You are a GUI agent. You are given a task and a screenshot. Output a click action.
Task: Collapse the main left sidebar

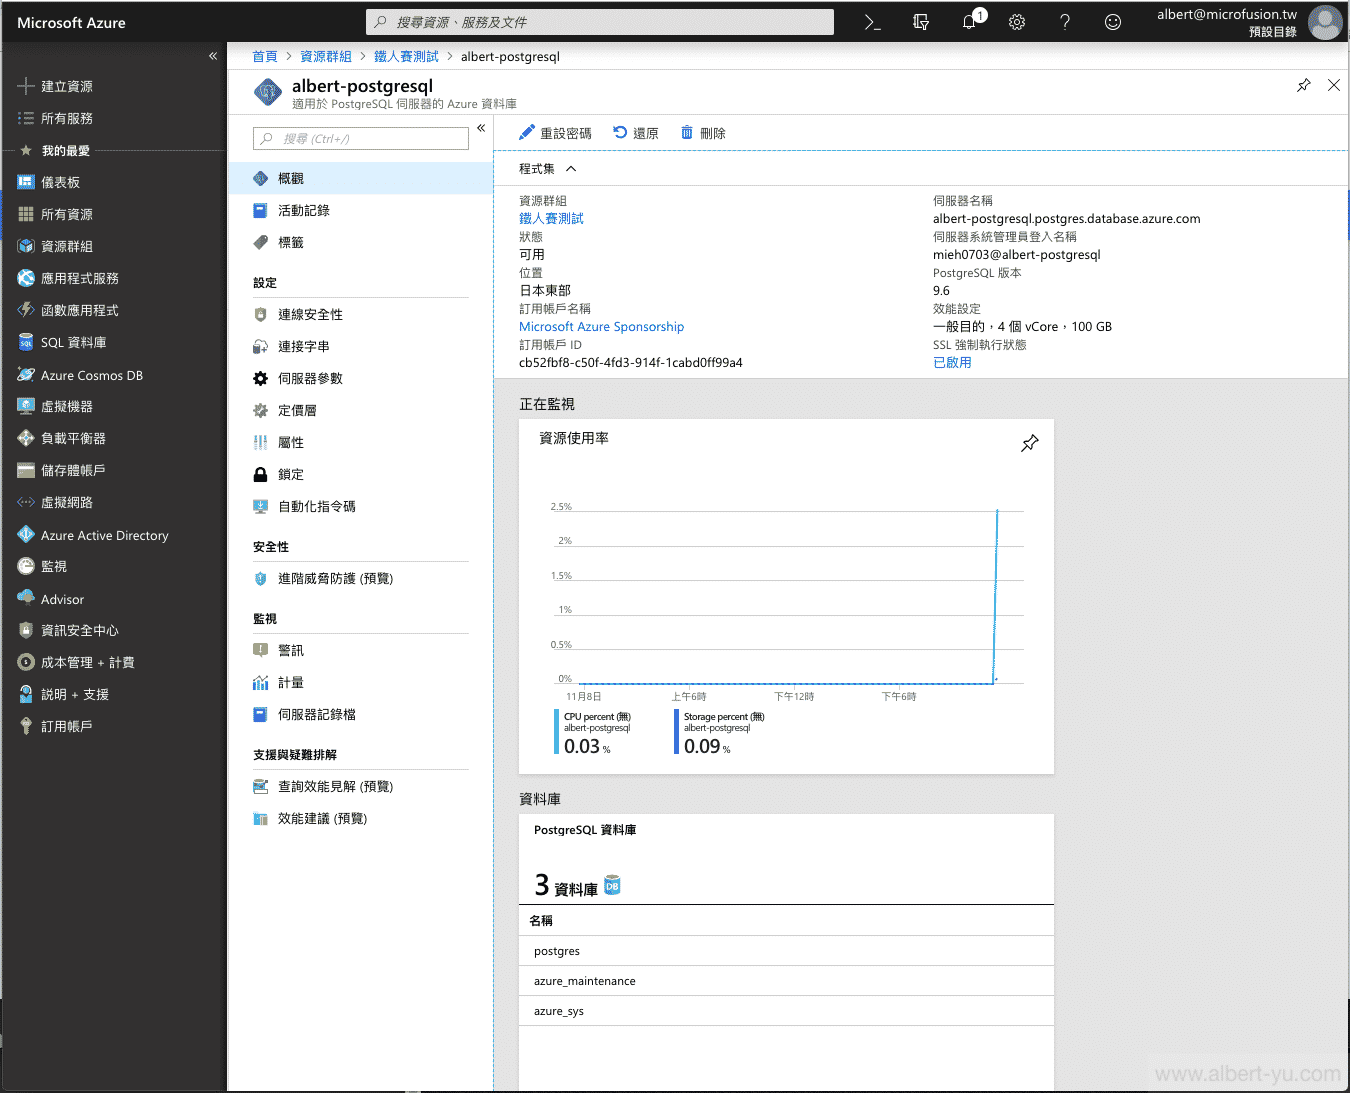click(213, 56)
